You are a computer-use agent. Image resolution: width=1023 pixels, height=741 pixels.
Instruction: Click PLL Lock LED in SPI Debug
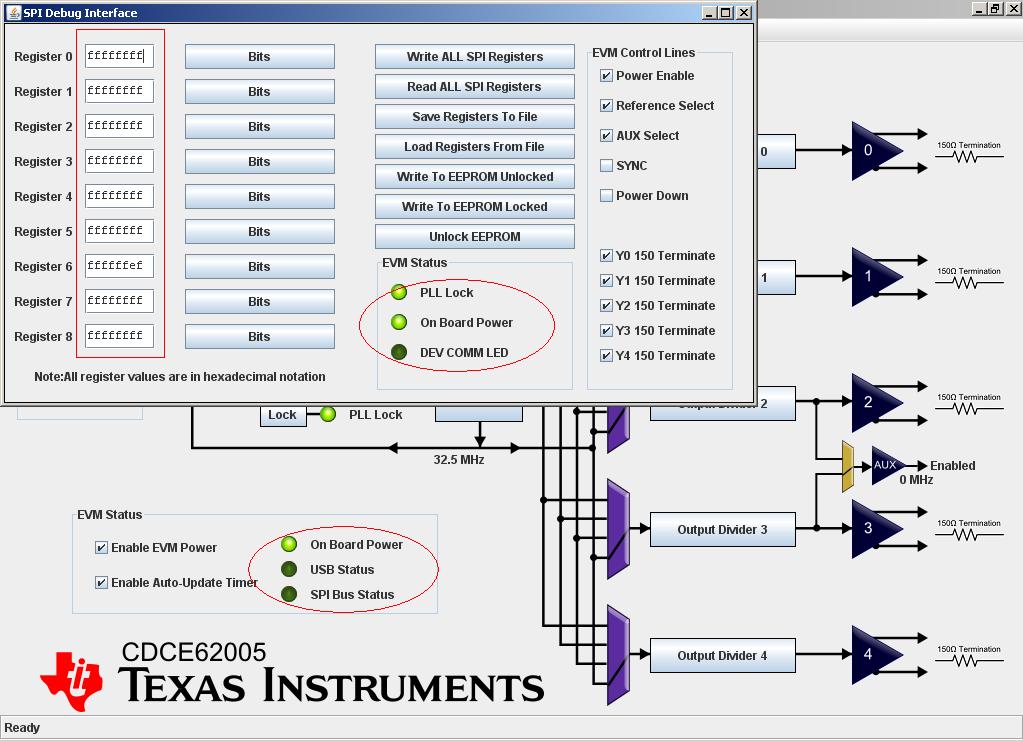pos(399,292)
